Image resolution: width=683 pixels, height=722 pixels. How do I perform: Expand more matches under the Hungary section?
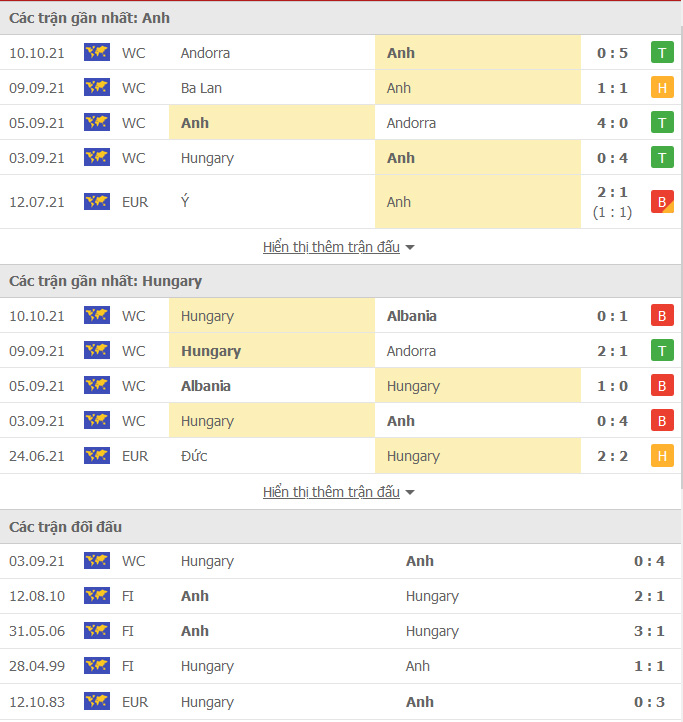click(x=338, y=492)
